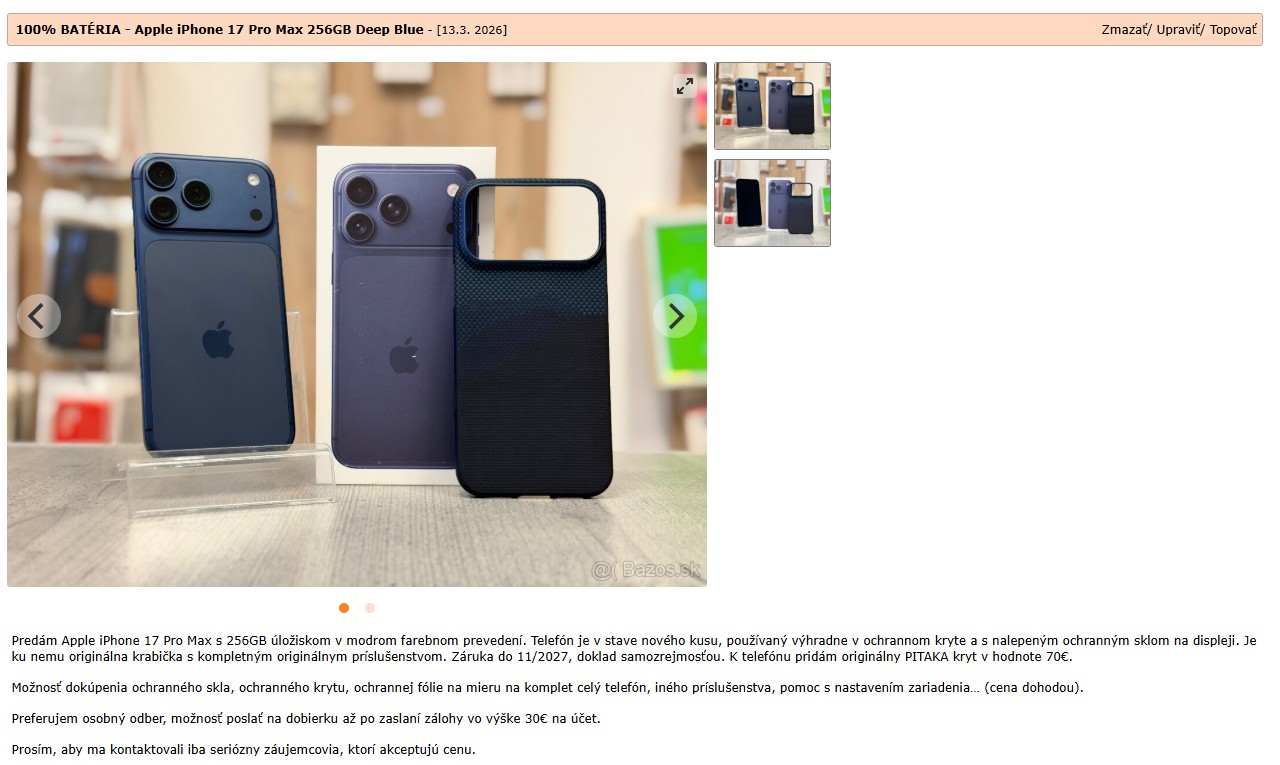Click the paragraph starting Preferujem osobný odber
1280x765 pixels.
tap(306, 718)
